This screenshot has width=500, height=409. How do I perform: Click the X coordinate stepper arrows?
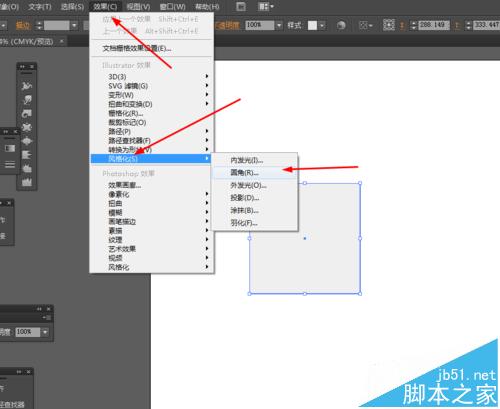click(413, 25)
